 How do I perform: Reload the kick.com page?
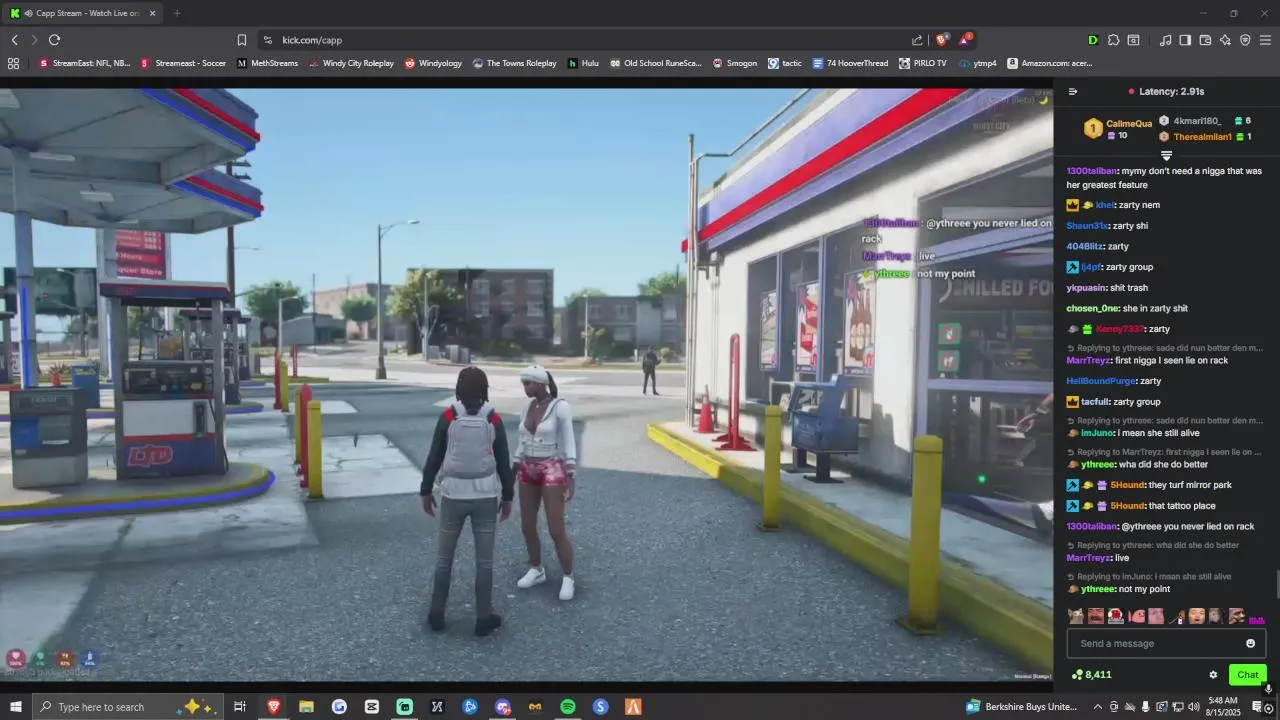(x=54, y=40)
